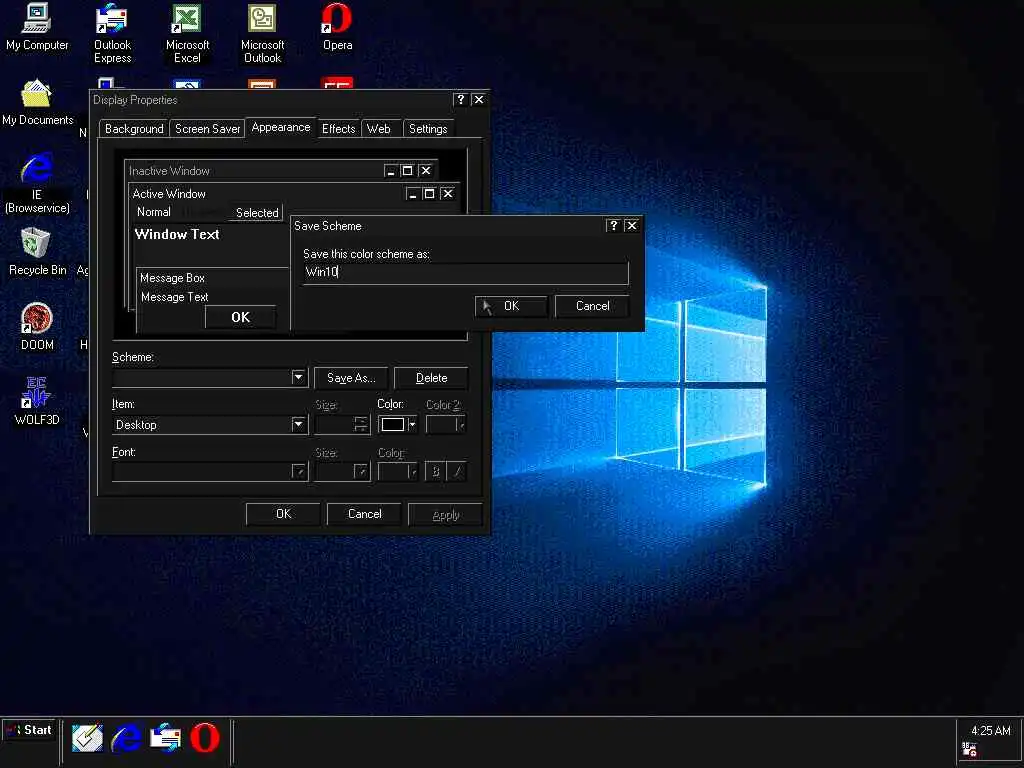Open the Color 2 dropdown

click(445, 424)
